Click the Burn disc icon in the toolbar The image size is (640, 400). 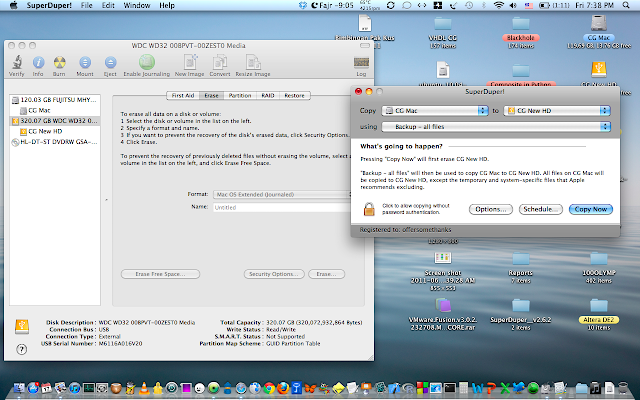[x=60, y=62]
